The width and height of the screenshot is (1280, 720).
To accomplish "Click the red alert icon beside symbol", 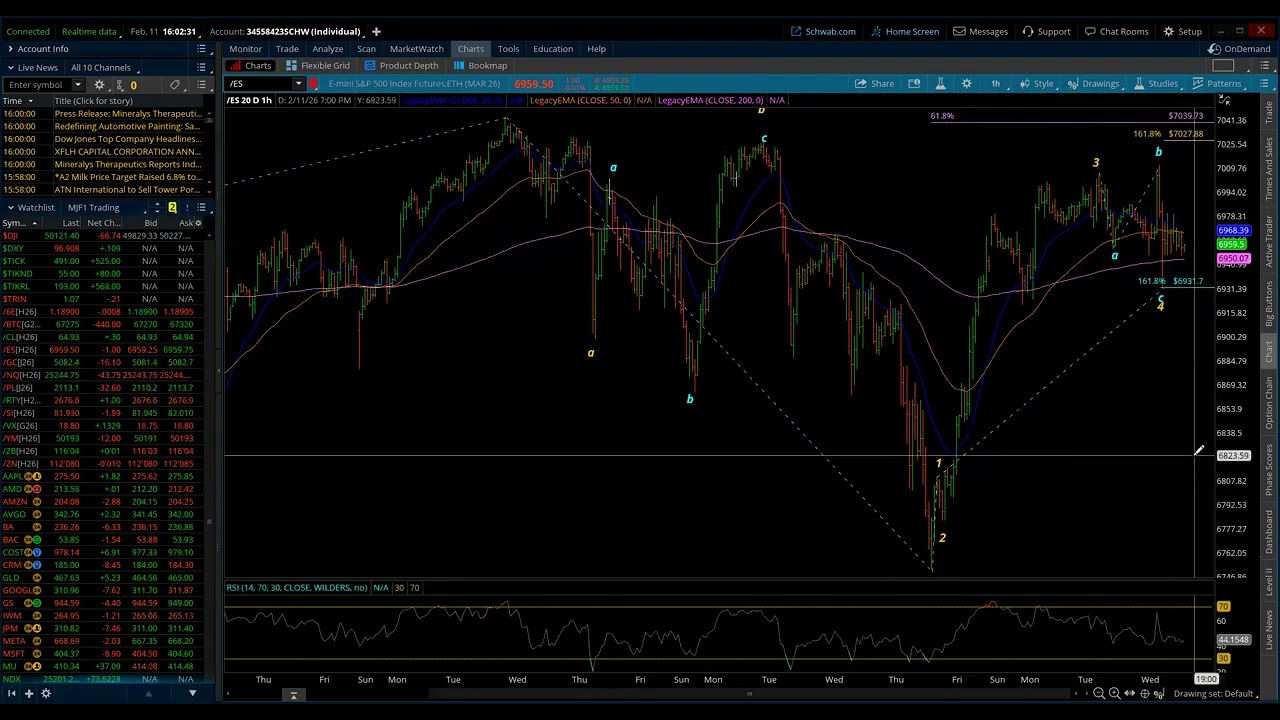I will click(314, 84).
